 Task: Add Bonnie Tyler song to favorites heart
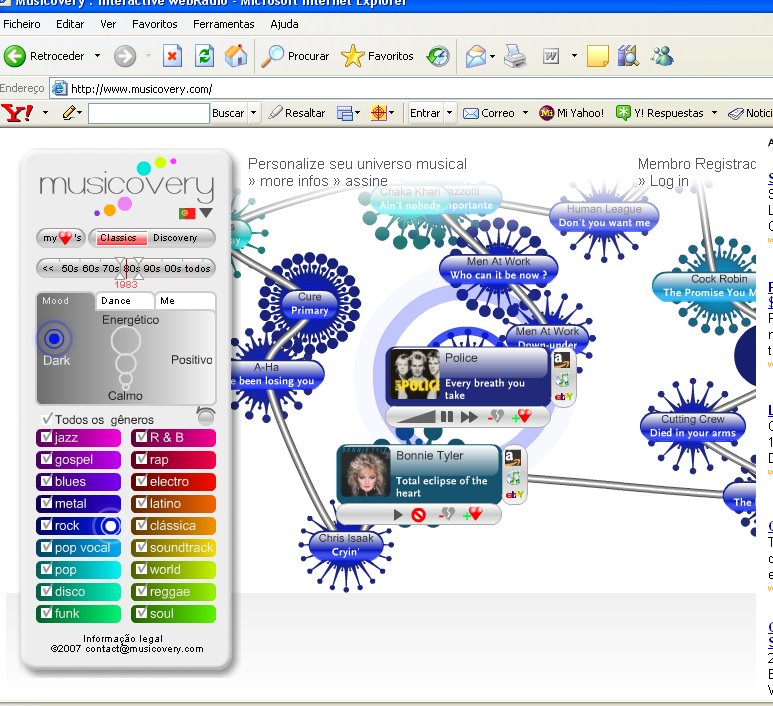pos(473,514)
